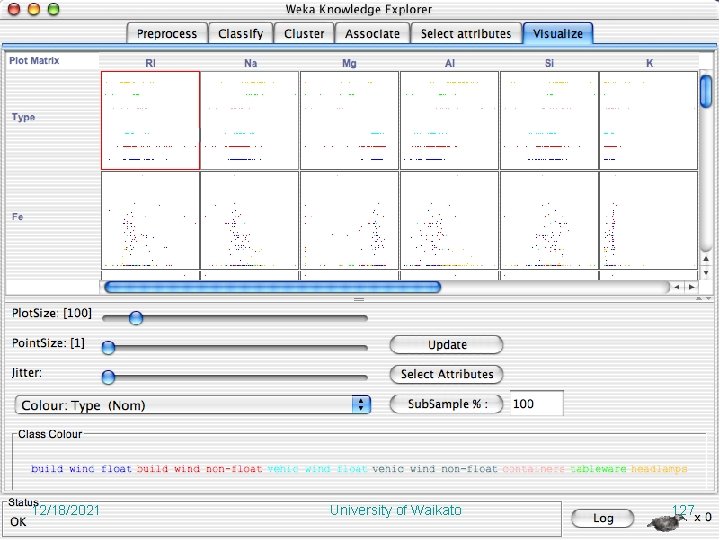The height and width of the screenshot is (540, 720).
Task: Click the yellow minimize window button
Action: [34, 9]
